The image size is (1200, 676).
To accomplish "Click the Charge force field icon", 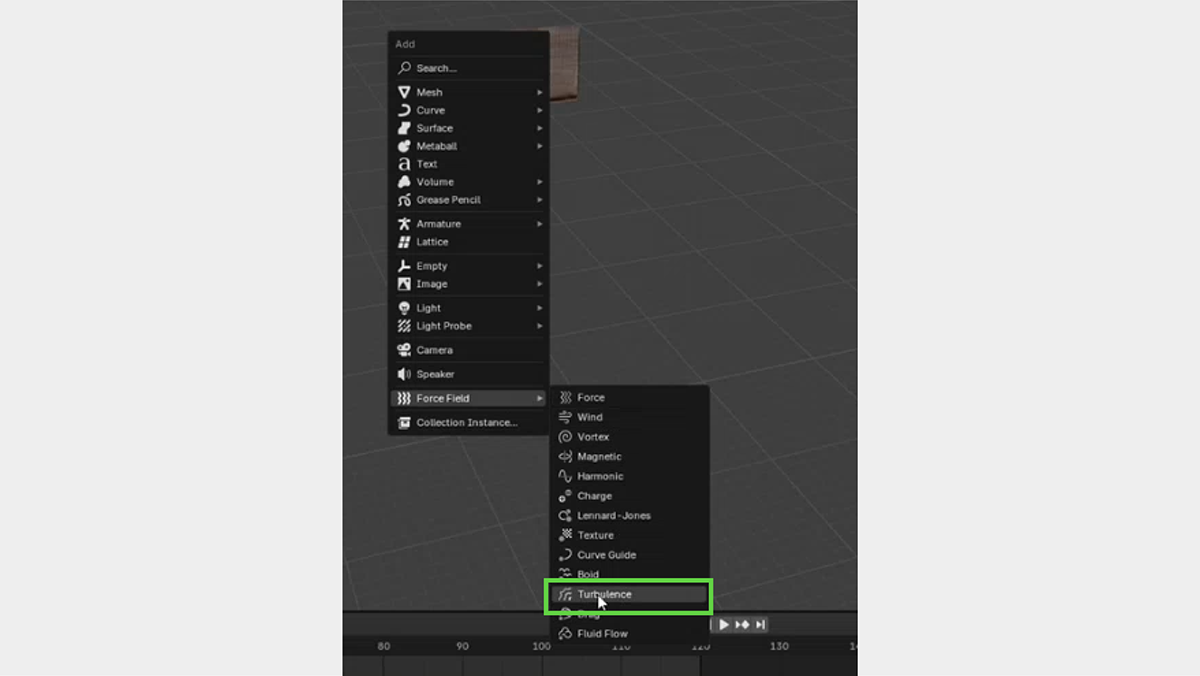I will tap(565, 496).
